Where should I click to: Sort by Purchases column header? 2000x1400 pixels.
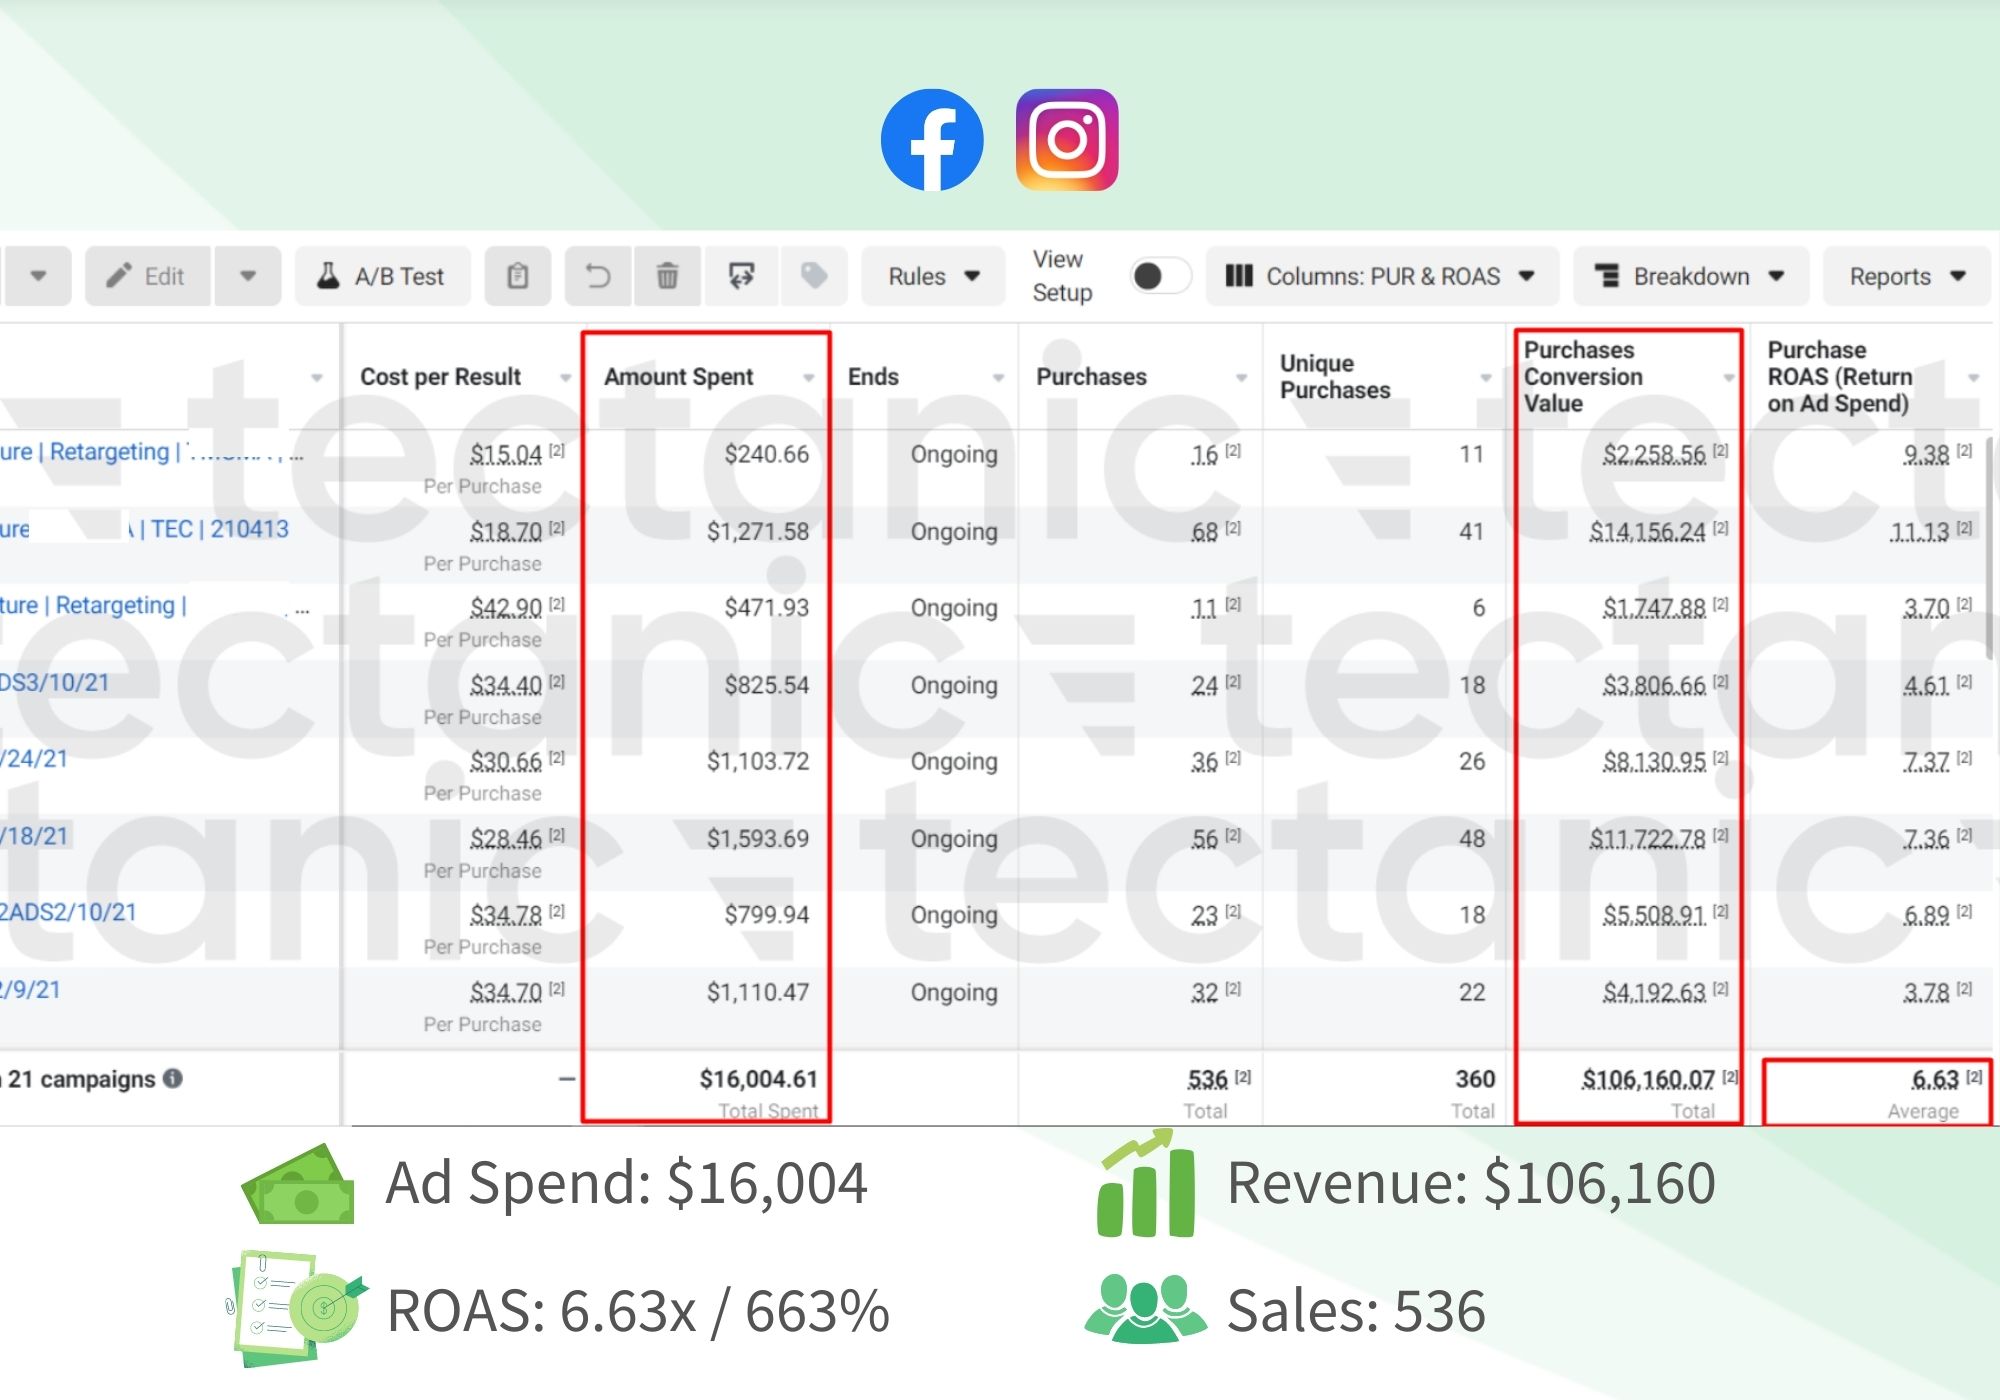click(1091, 377)
